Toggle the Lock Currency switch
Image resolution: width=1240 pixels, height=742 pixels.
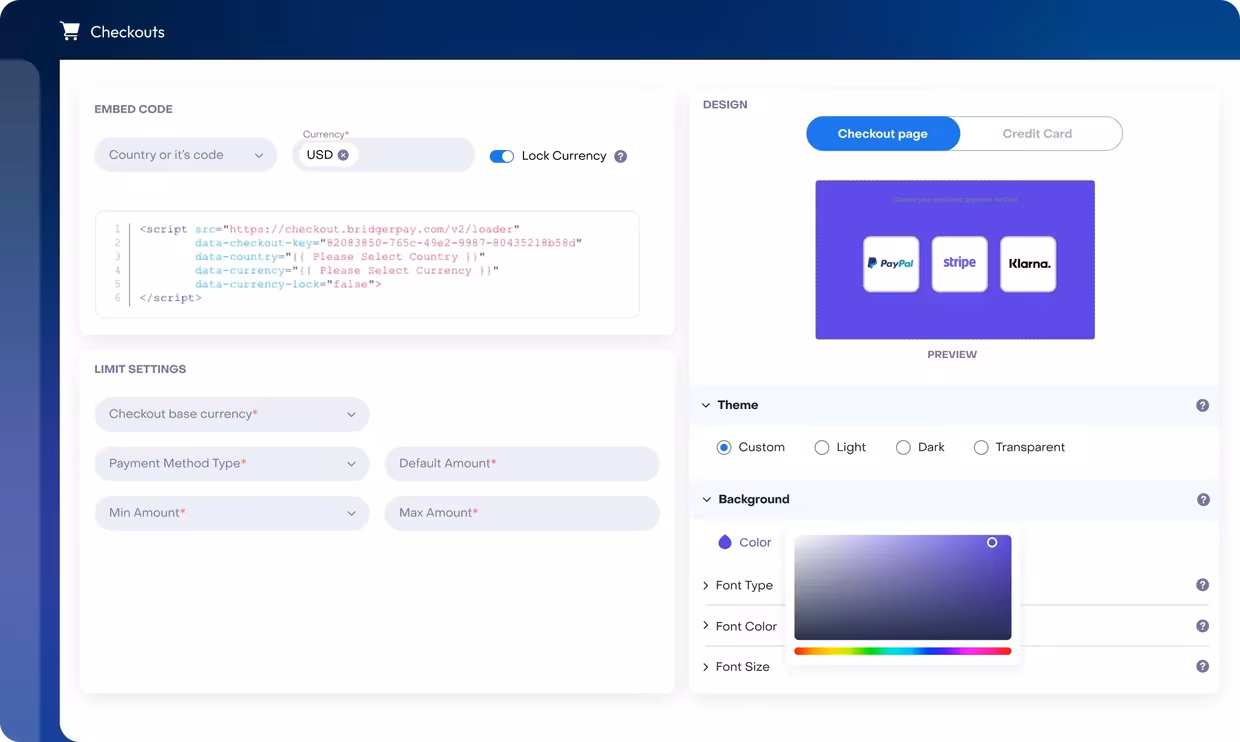point(502,156)
